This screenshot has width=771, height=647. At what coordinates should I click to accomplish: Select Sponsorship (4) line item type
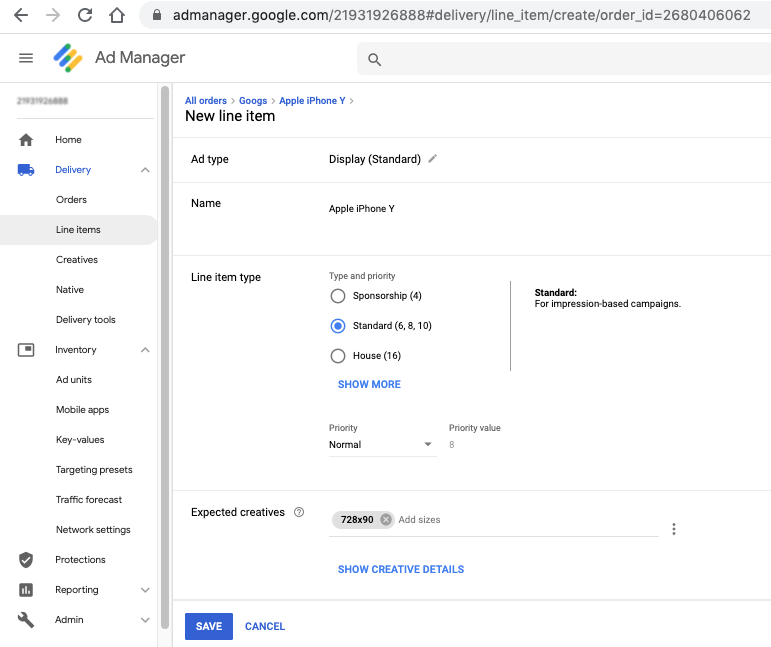[338, 296]
